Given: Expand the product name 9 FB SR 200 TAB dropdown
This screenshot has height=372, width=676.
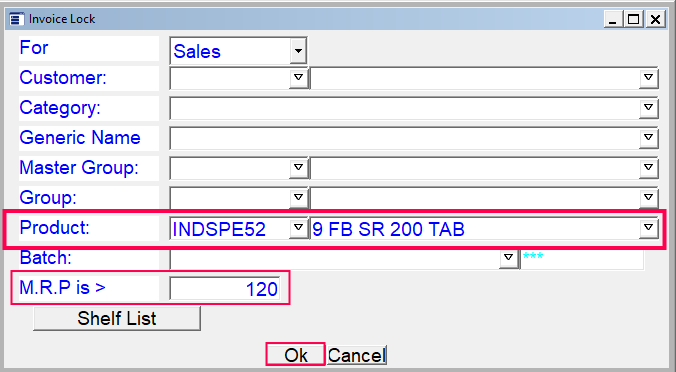Looking at the screenshot, I should click(x=648, y=228).
